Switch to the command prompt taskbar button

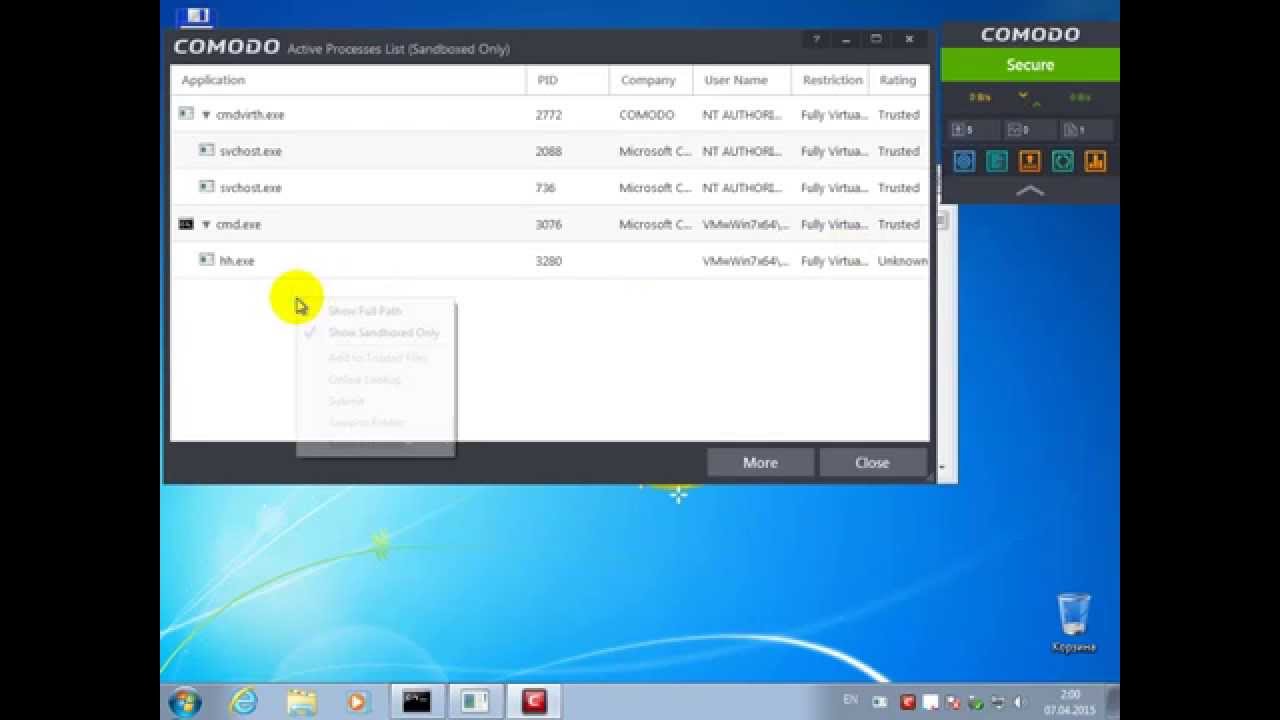point(416,702)
